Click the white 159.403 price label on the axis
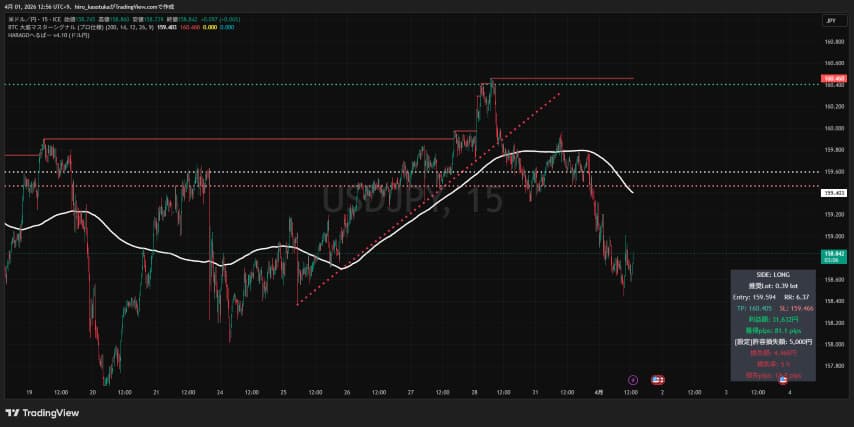This screenshot has width=854, height=427. [832, 192]
